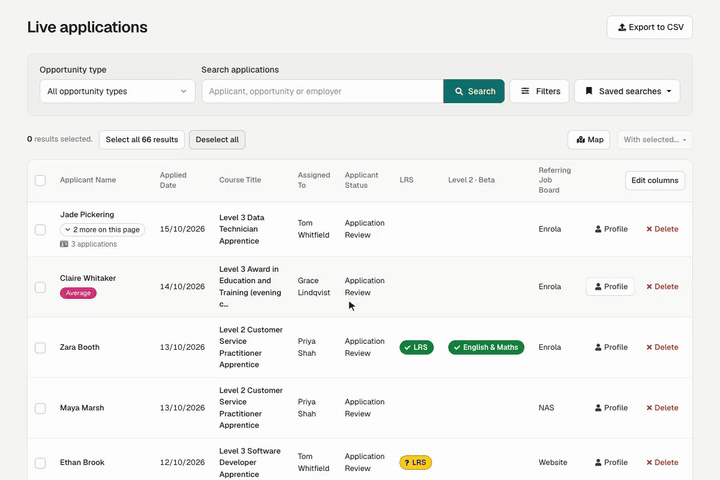Image resolution: width=720 pixels, height=480 pixels.
Task: Focus the Search applications input field
Action: (322, 91)
